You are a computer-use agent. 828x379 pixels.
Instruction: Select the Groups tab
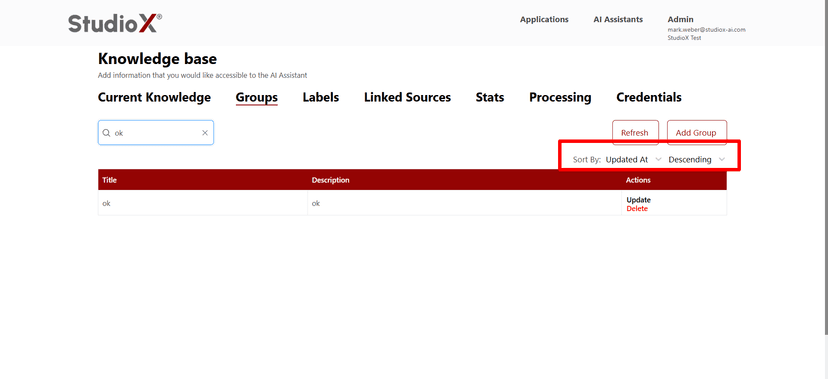pyautogui.click(x=257, y=98)
